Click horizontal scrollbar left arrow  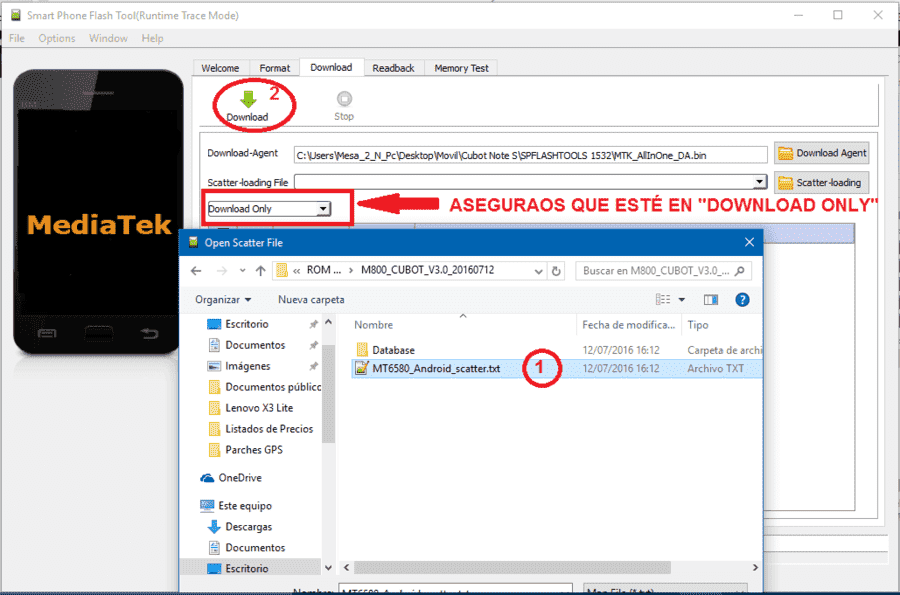pos(346,567)
